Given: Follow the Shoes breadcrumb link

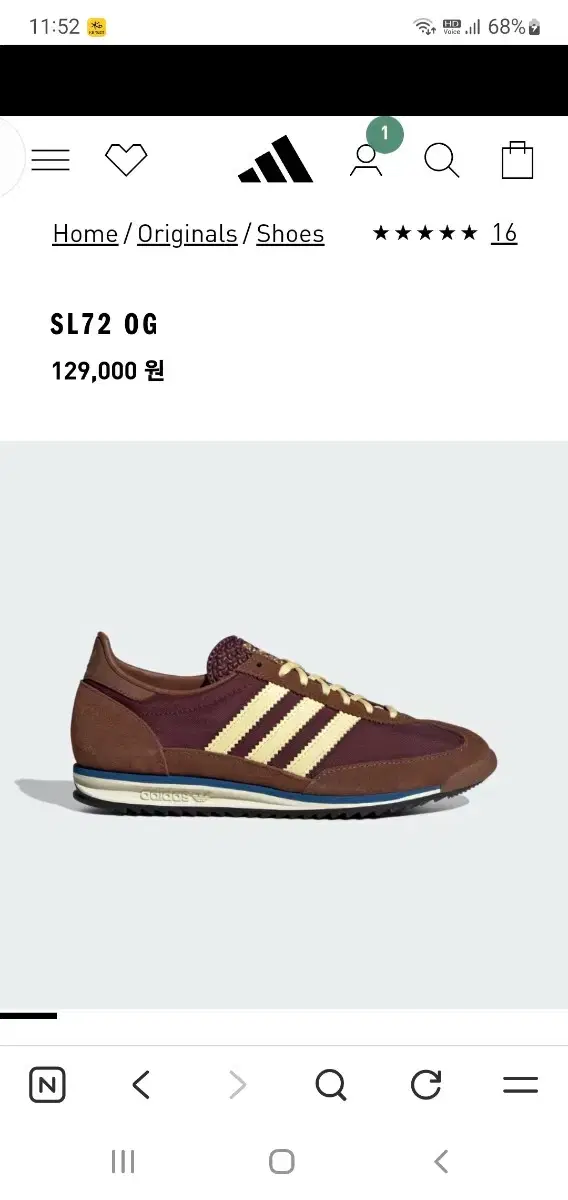Looking at the screenshot, I should click(x=290, y=234).
